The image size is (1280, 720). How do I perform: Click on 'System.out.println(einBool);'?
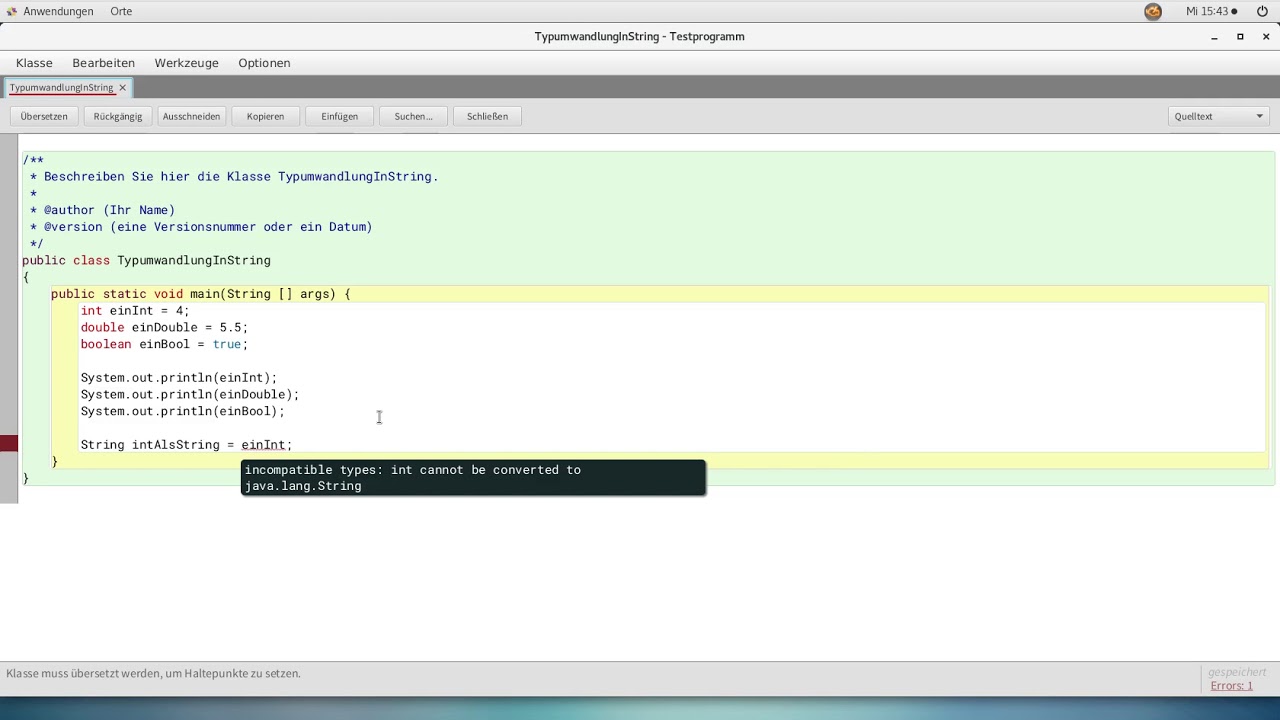183,412
